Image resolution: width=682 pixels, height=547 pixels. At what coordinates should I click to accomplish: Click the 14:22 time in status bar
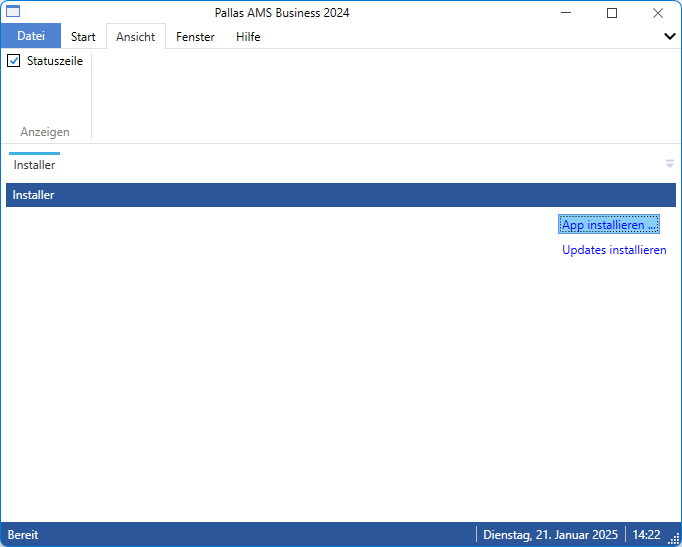pyautogui.click(x=646, y=534)
